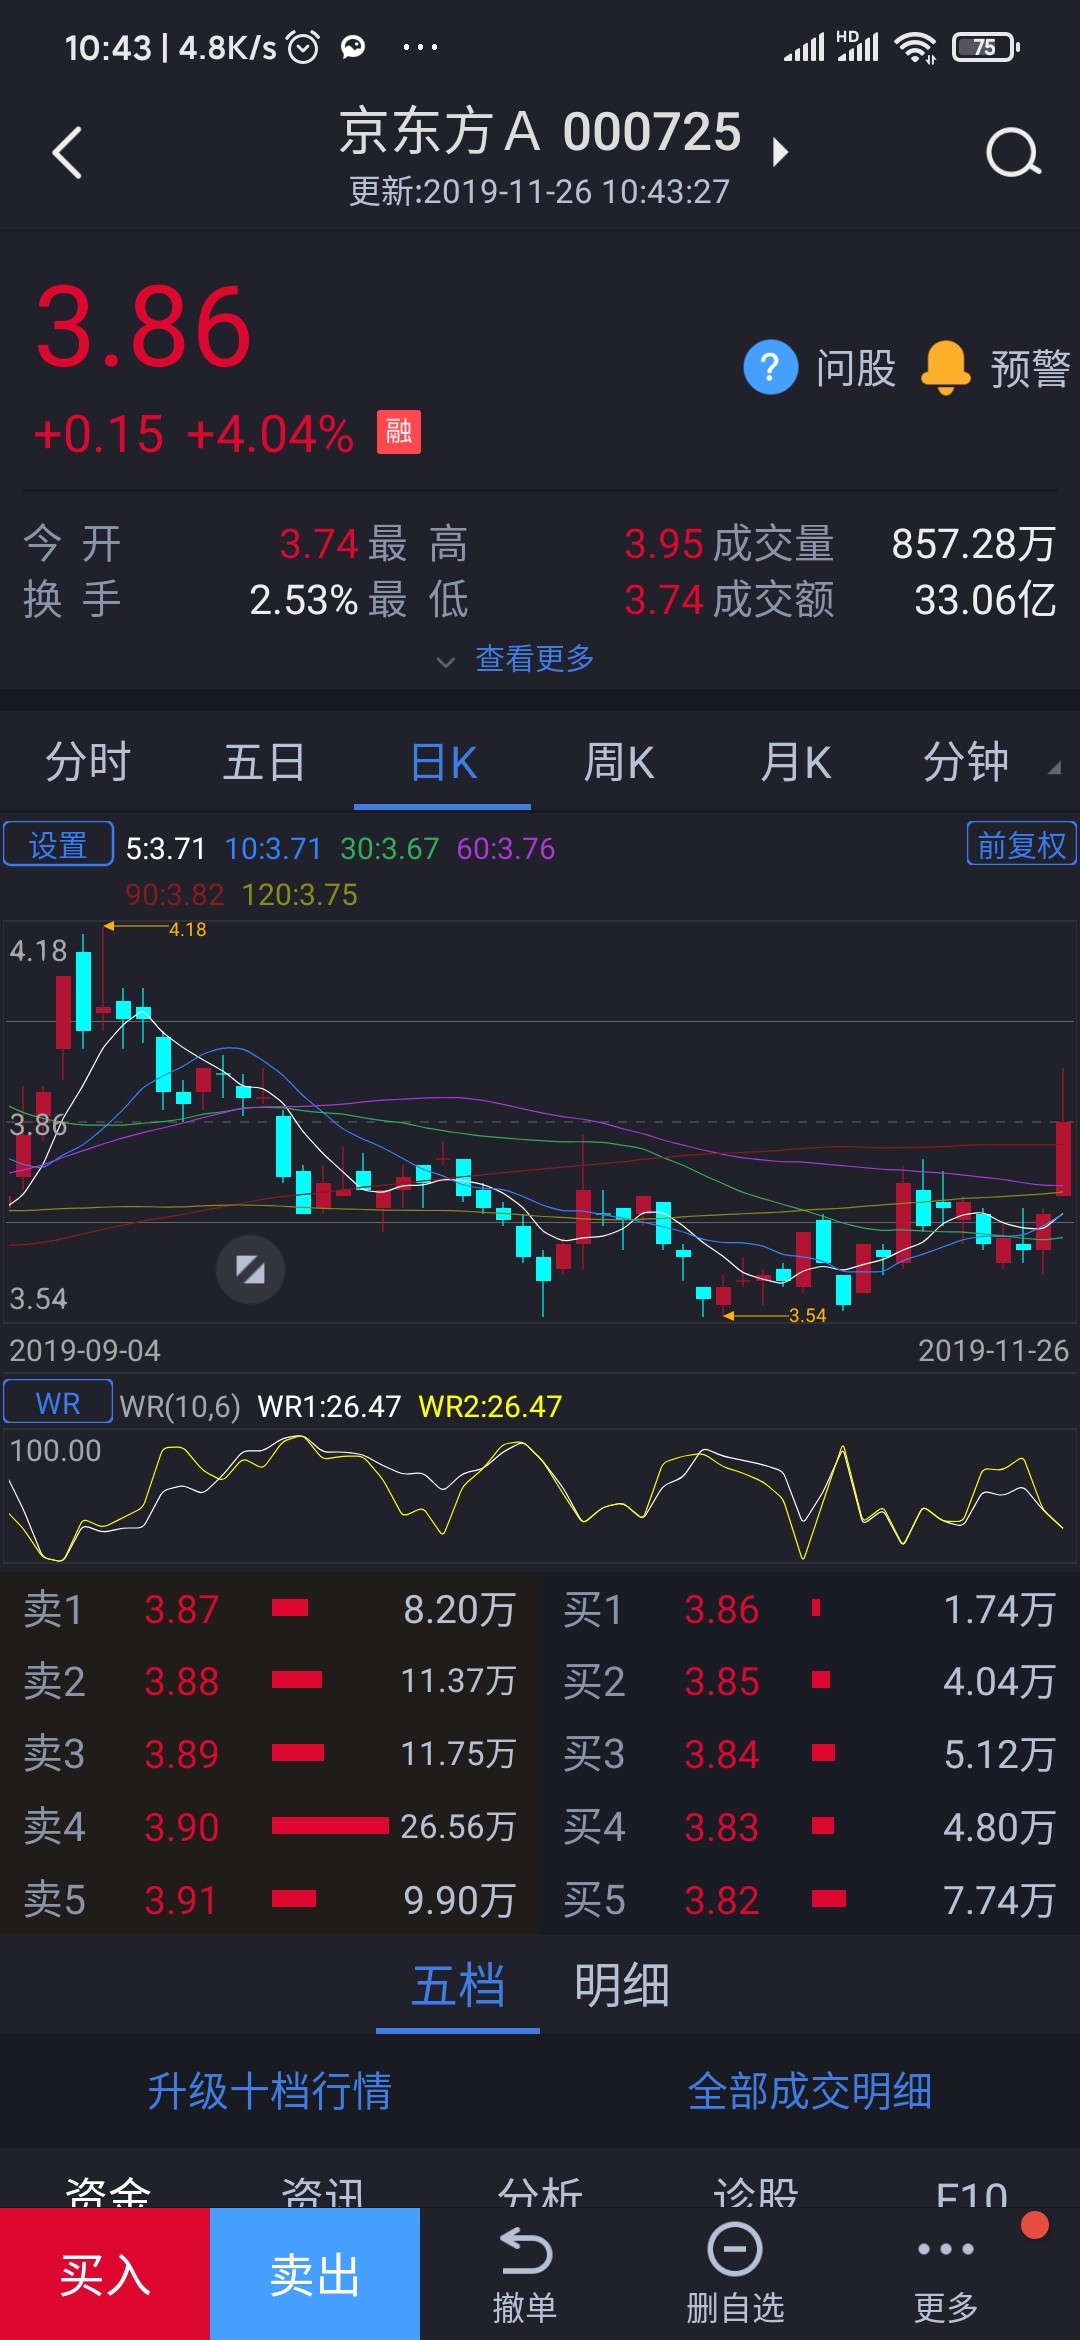The height and width of the screenshot is (2340, 1080).
Task: Tap the 60:3.76 moving average label
Action: point(506,849)
